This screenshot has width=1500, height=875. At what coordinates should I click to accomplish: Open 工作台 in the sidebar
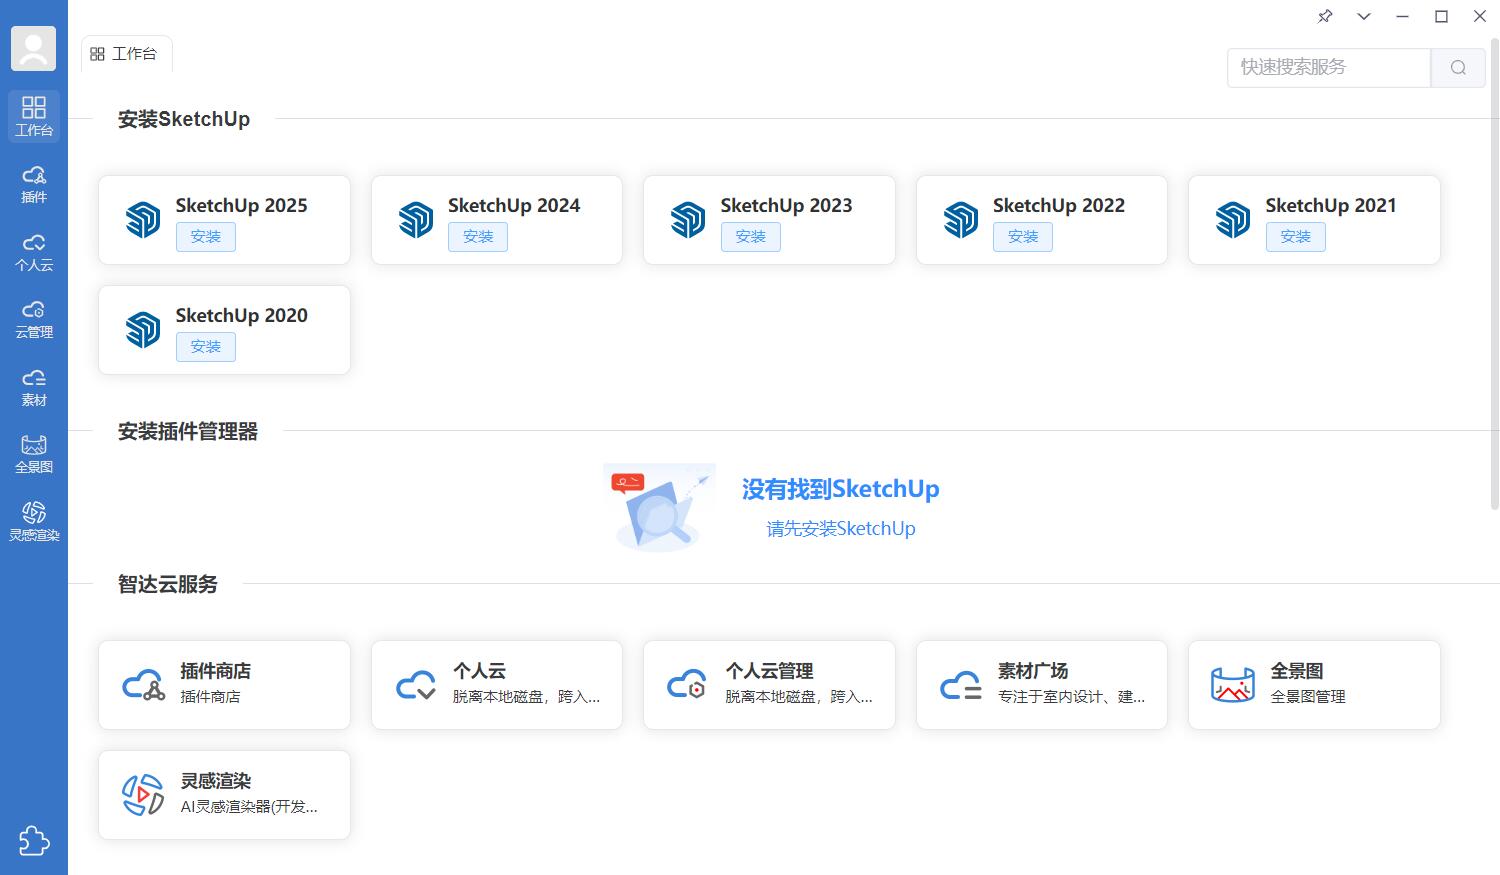point(34,116)
